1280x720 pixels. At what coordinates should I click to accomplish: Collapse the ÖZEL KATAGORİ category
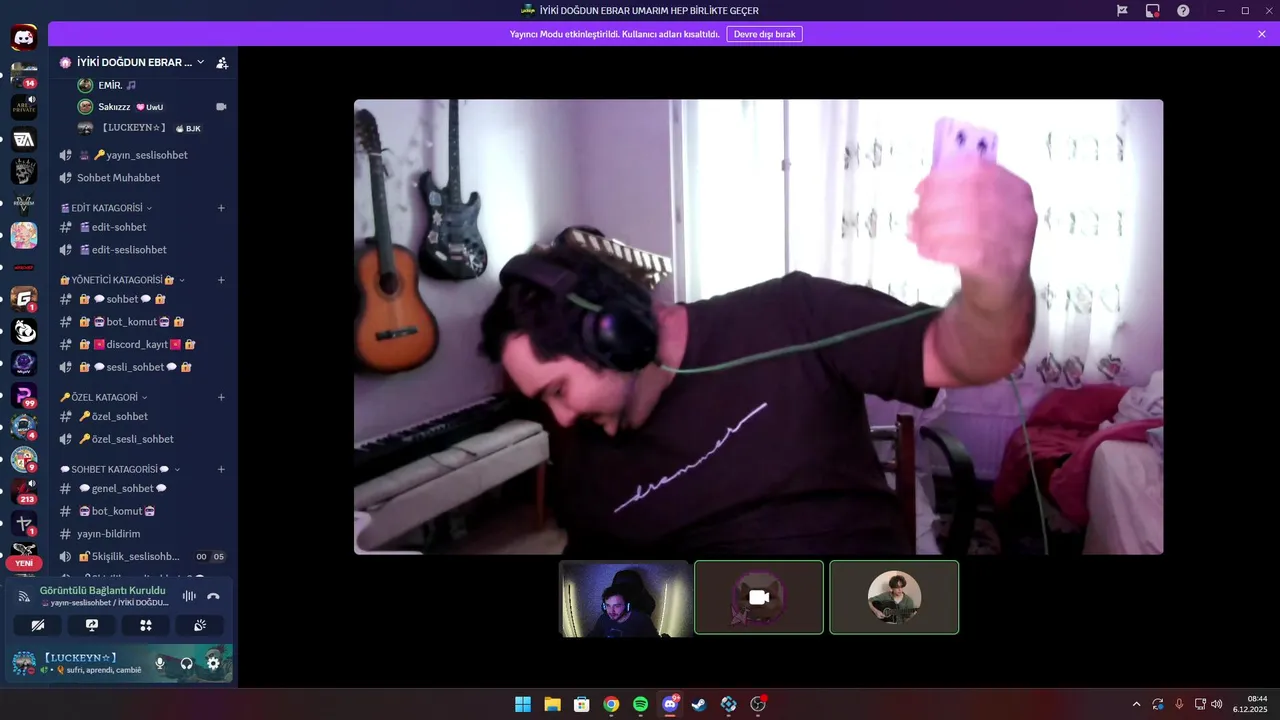pyautogui.click(x=144, y=397)
